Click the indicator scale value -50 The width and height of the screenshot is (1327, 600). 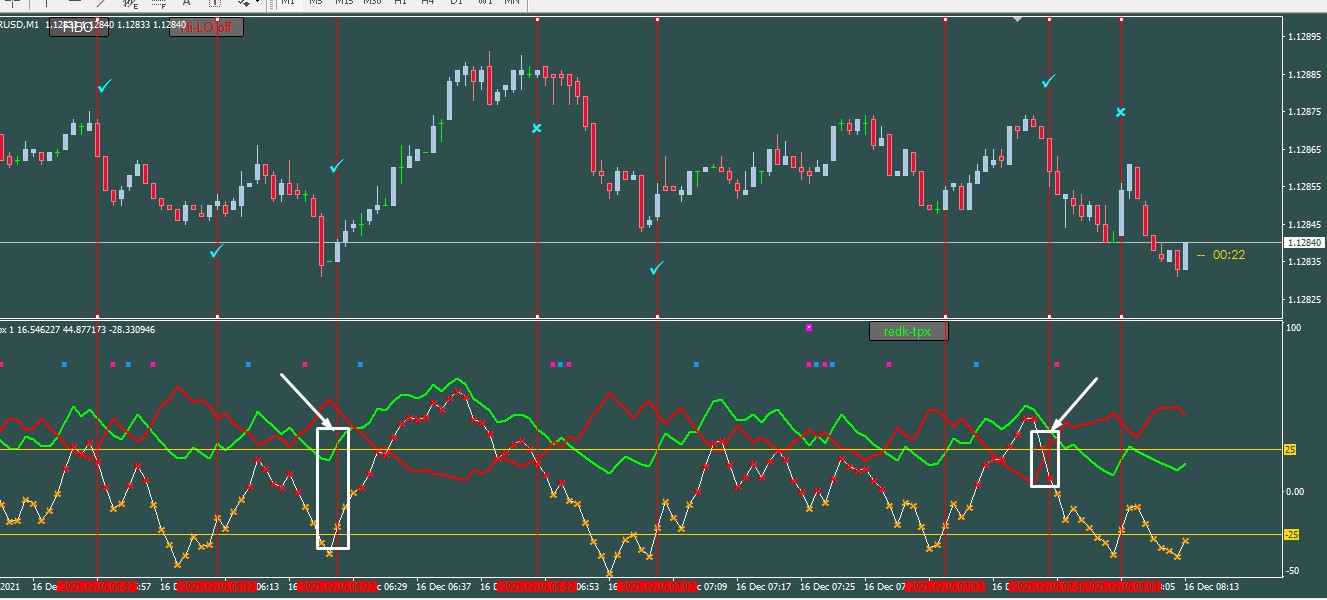click(1292, 570)
